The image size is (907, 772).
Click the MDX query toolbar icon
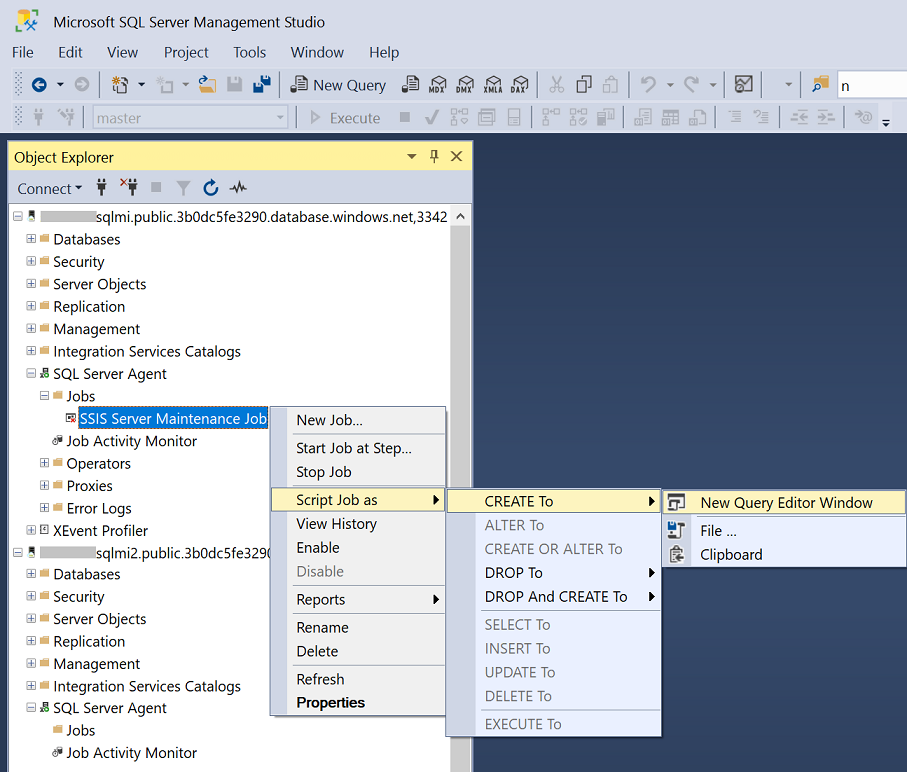[437, 85]
